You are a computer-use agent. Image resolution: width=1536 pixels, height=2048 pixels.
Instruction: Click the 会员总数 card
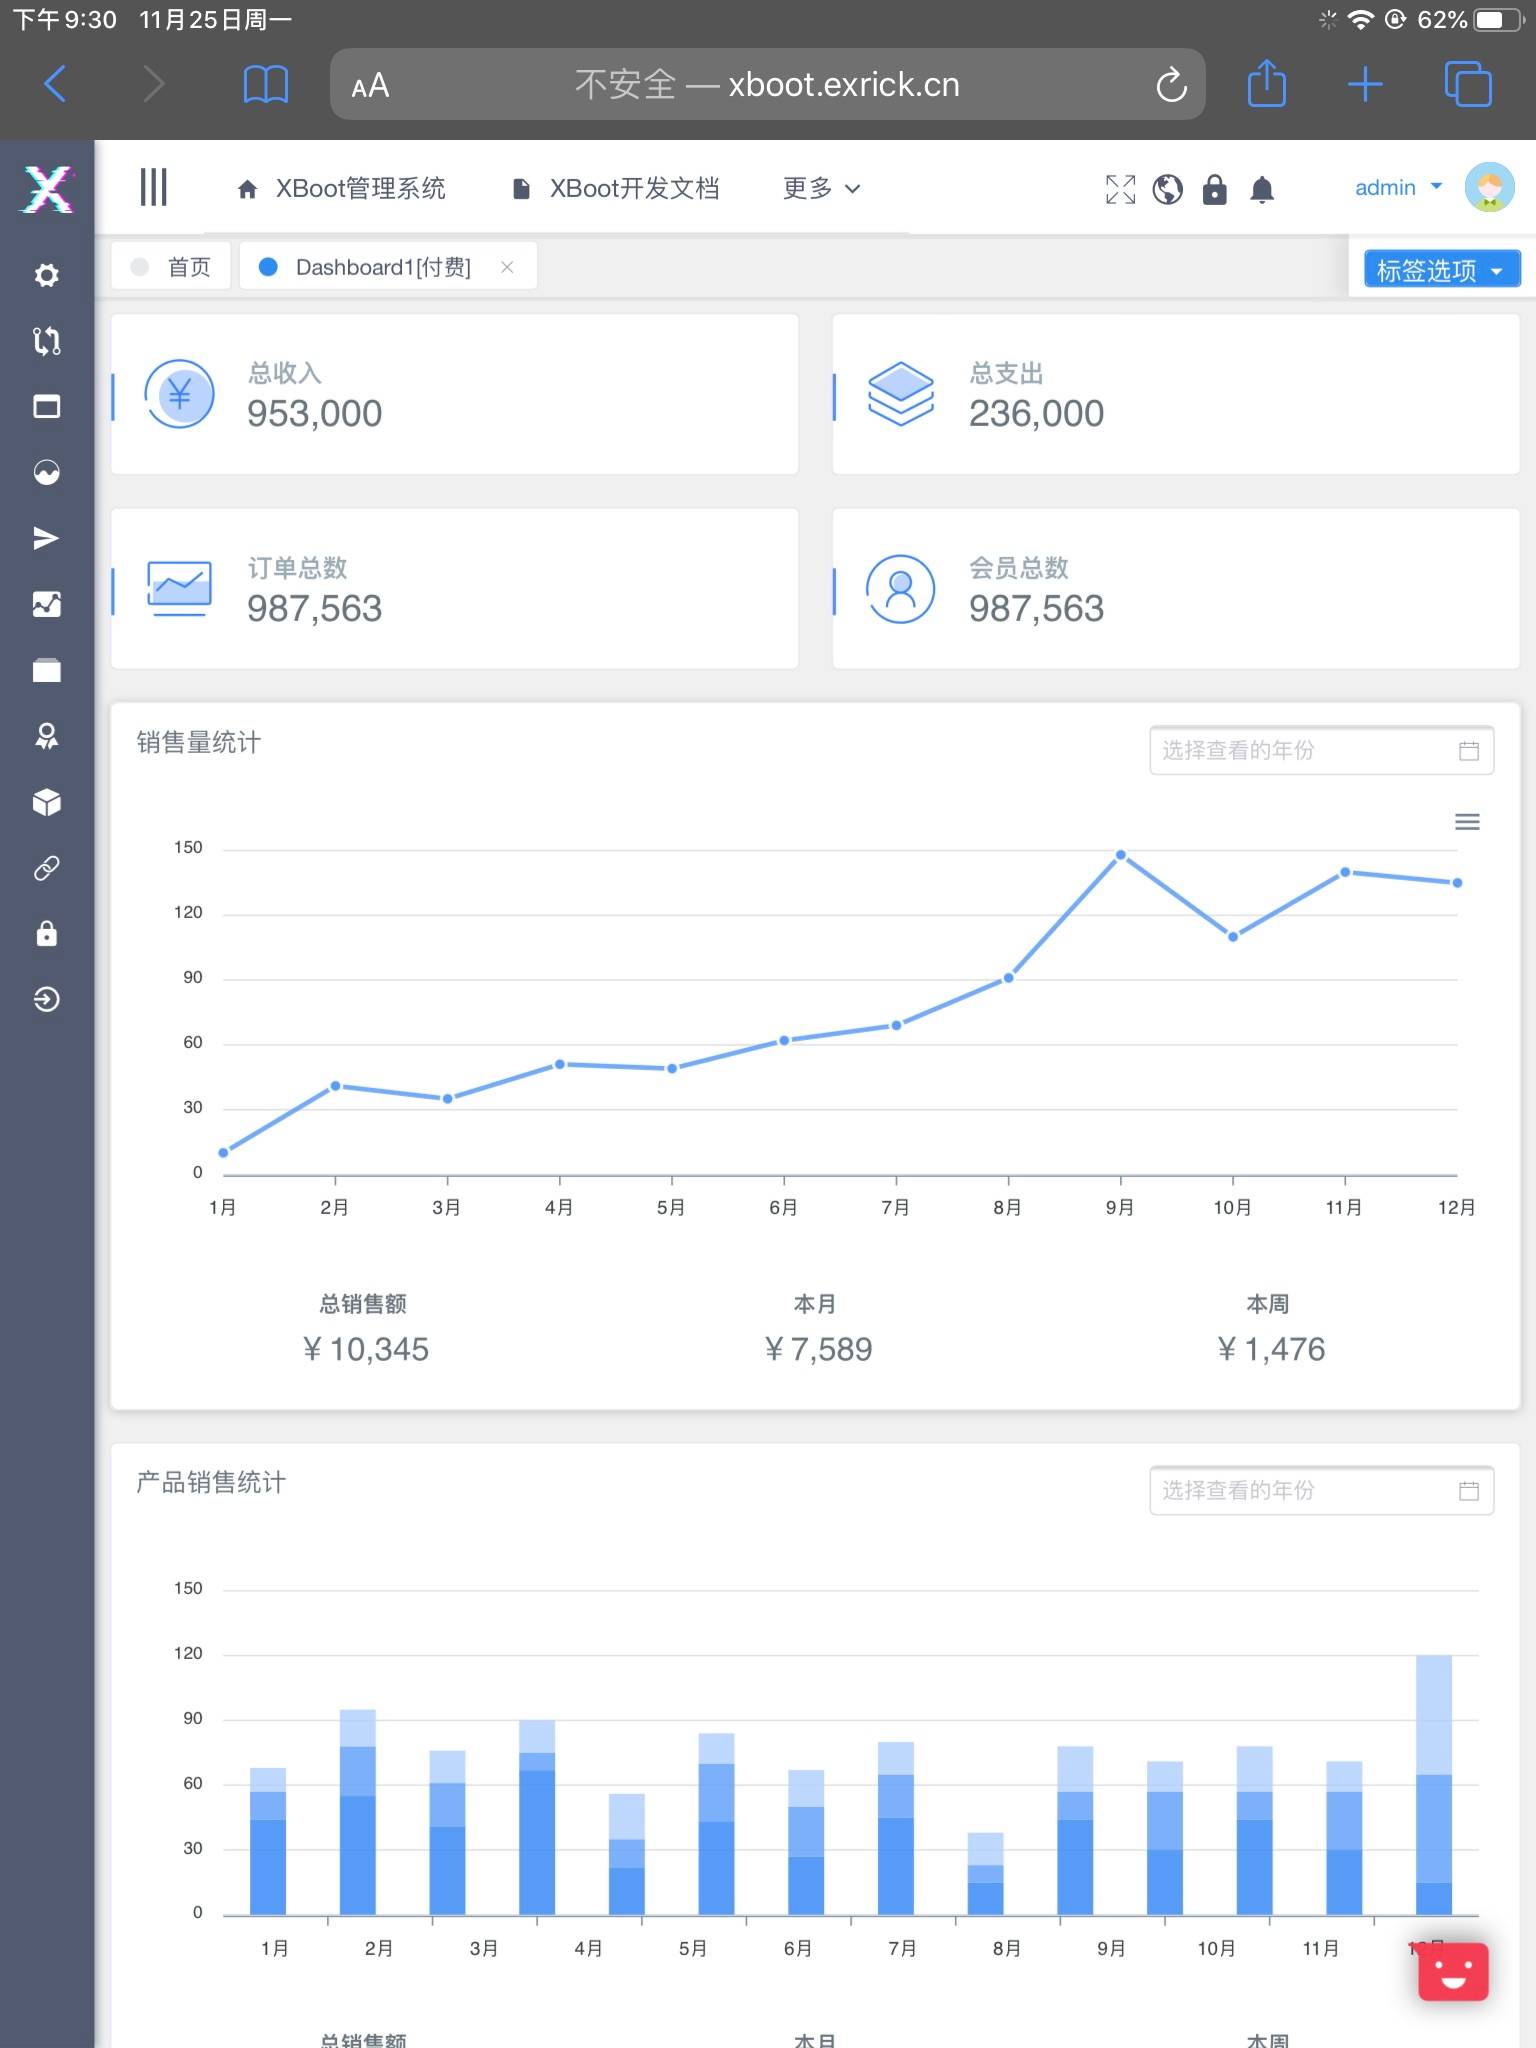(x=1176, y=589)
